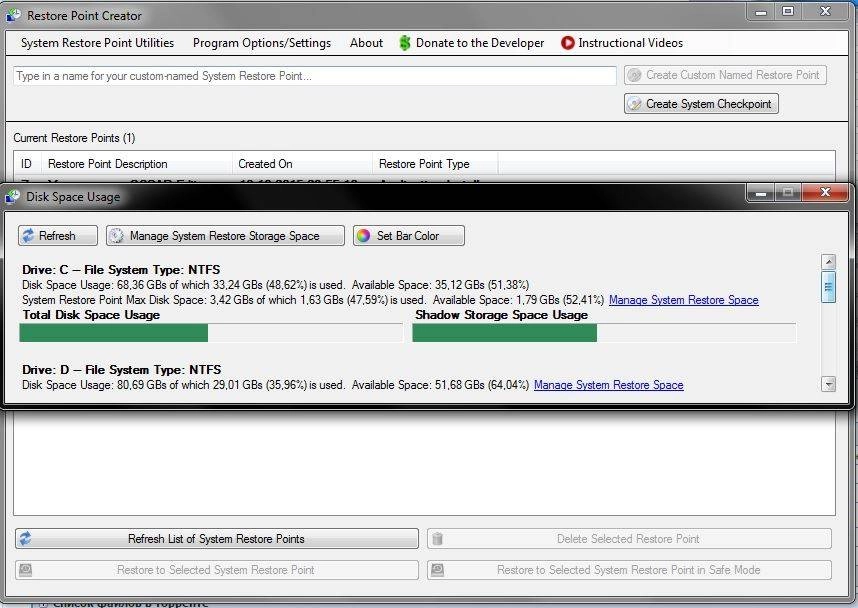
Task: Click the 'Drive: C – File System Type: NTFS' heading
Action: tap(121, 269)
